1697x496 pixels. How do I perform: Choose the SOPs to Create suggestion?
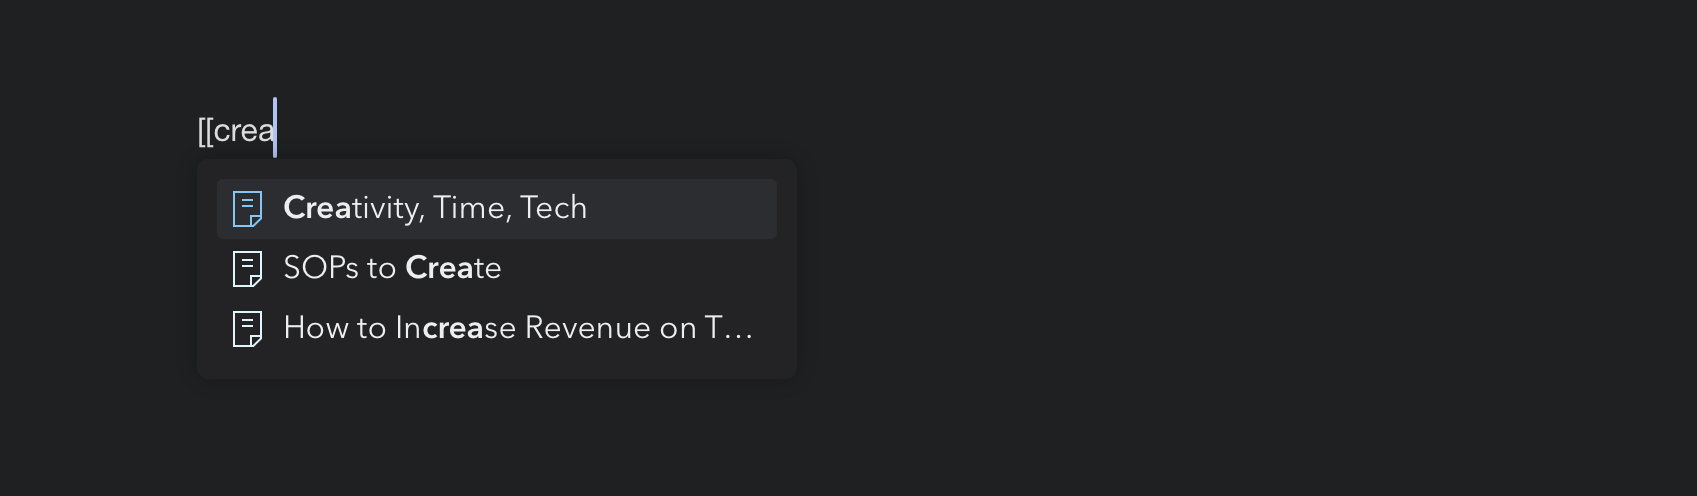(x=497, y=269)
